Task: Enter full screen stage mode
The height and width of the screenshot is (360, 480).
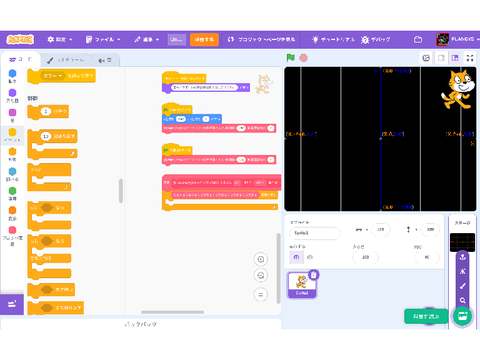Action: point(470,58)
